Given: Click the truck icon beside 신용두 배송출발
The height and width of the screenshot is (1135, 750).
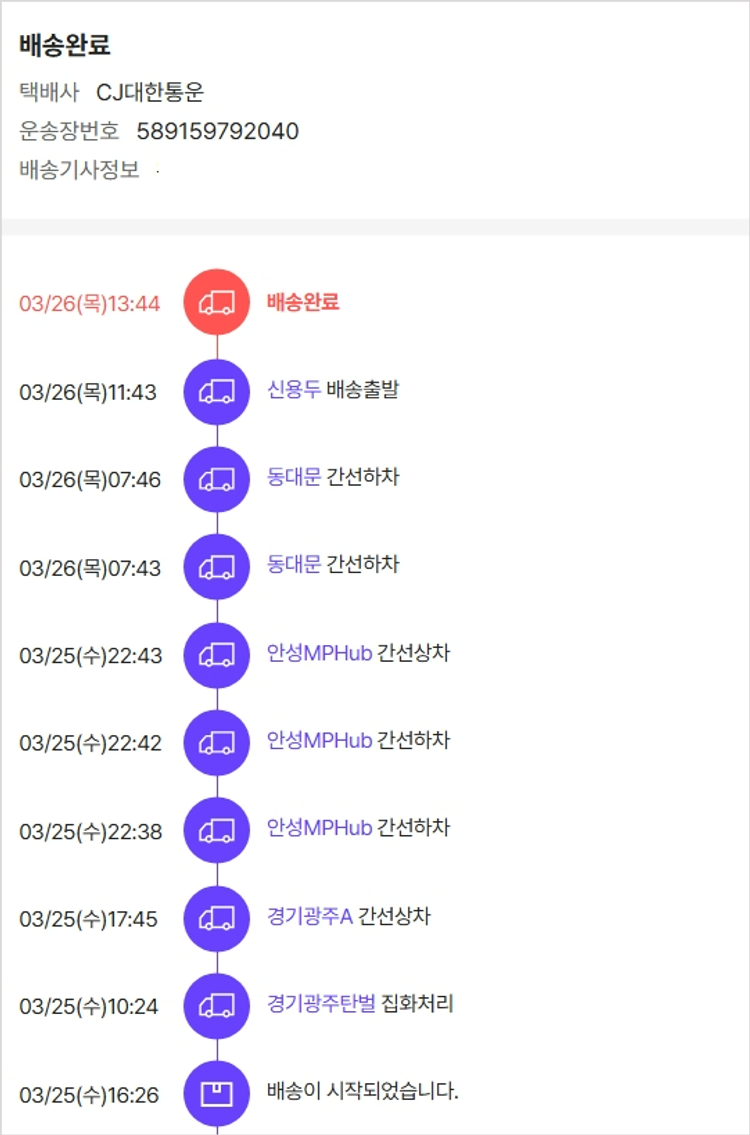Looking at the screenshot, I should [x=216, y=391].
